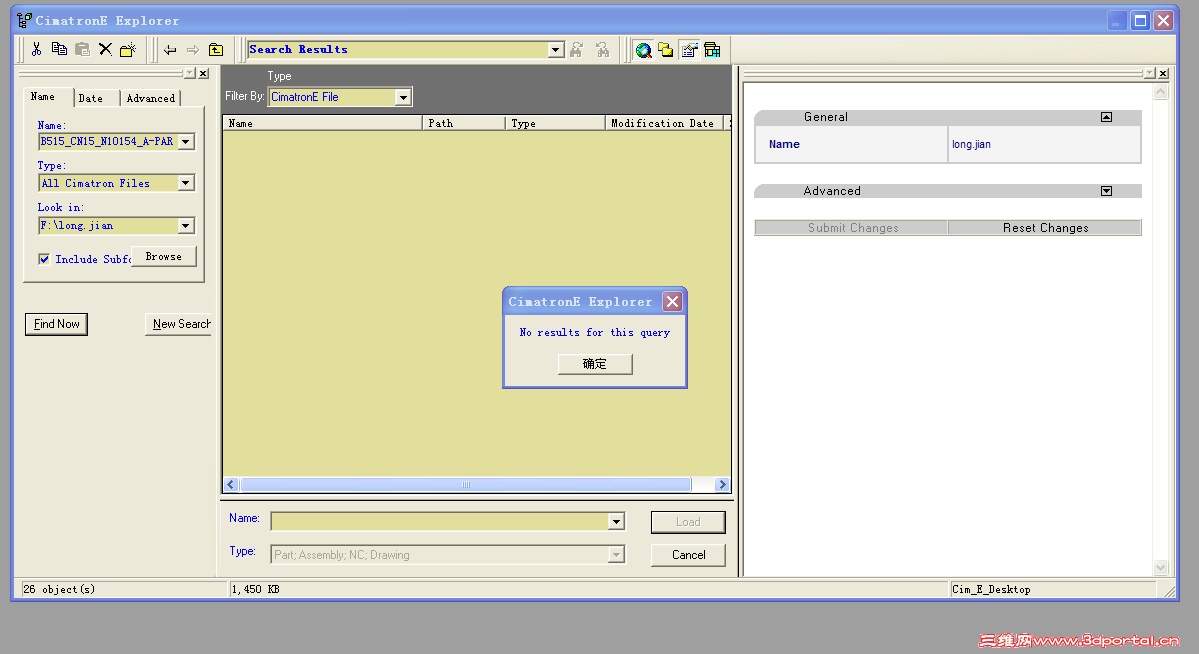Click the Up one level folder icon

click(216, 50)
